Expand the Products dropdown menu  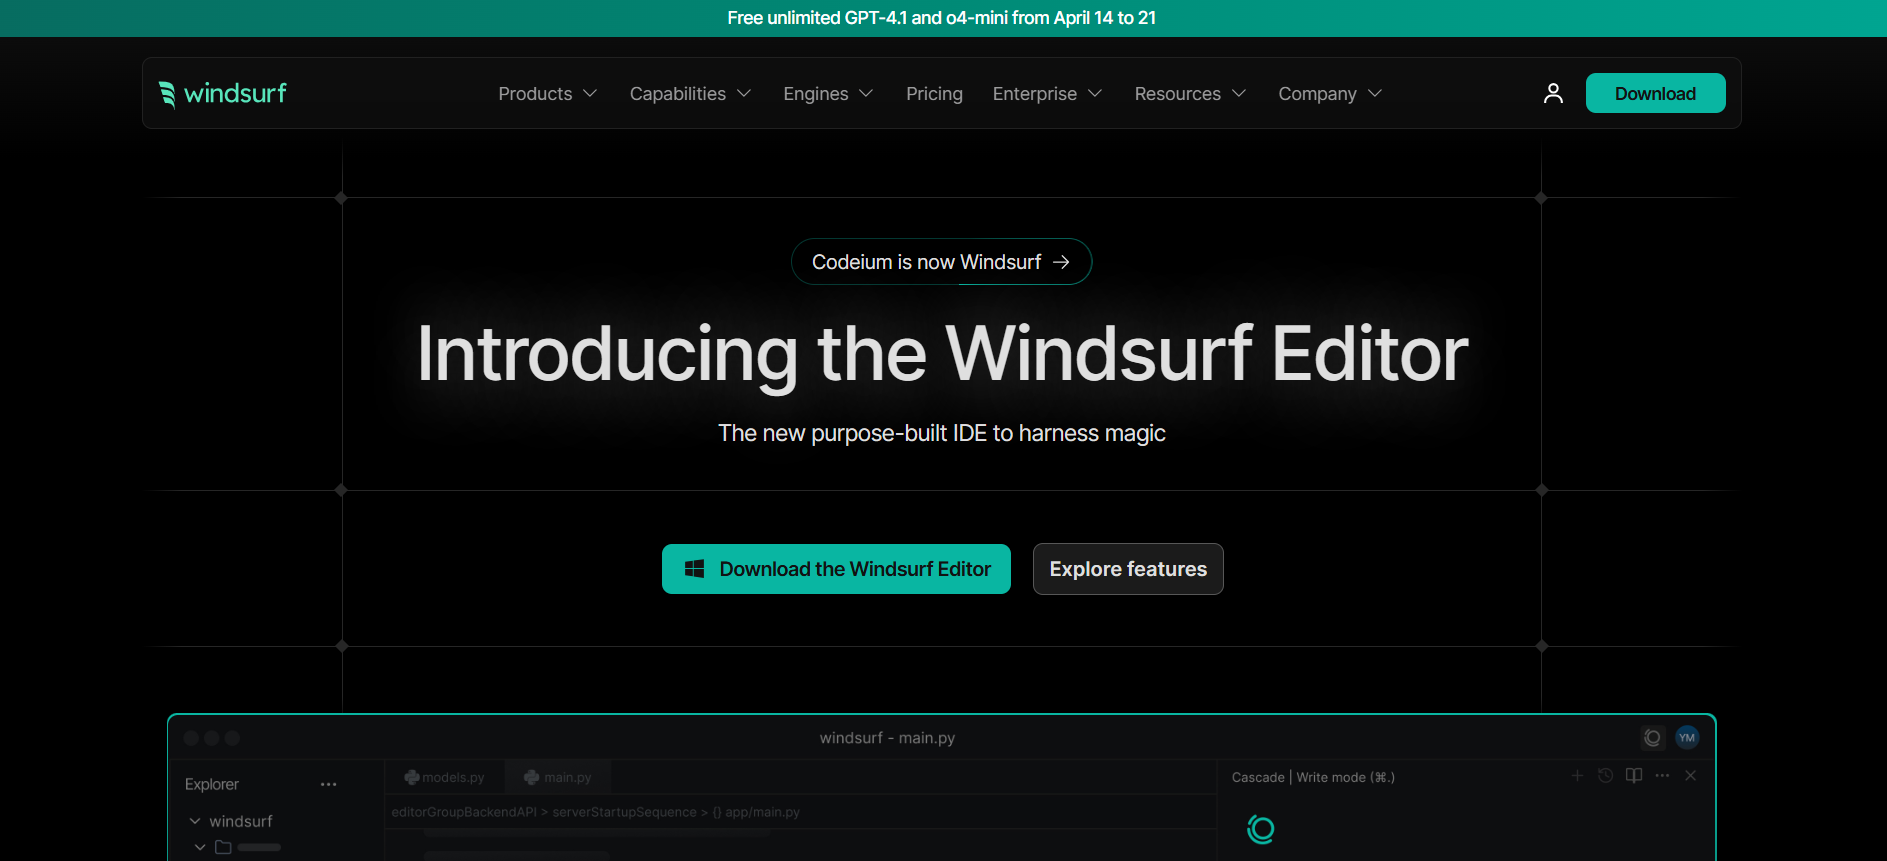[547, 94]
